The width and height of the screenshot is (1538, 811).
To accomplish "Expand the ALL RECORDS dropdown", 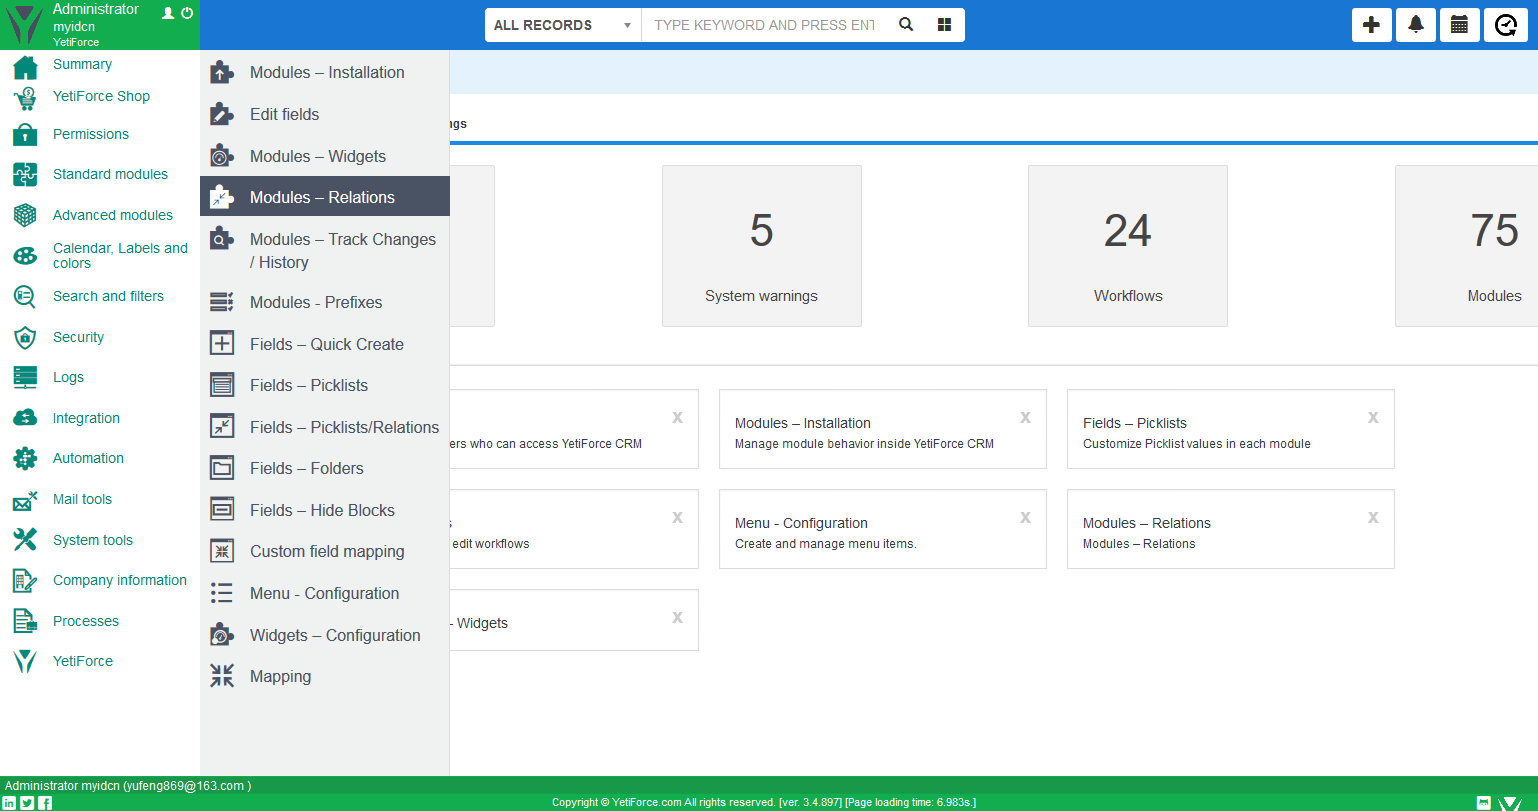I will [x=563, y=25].
